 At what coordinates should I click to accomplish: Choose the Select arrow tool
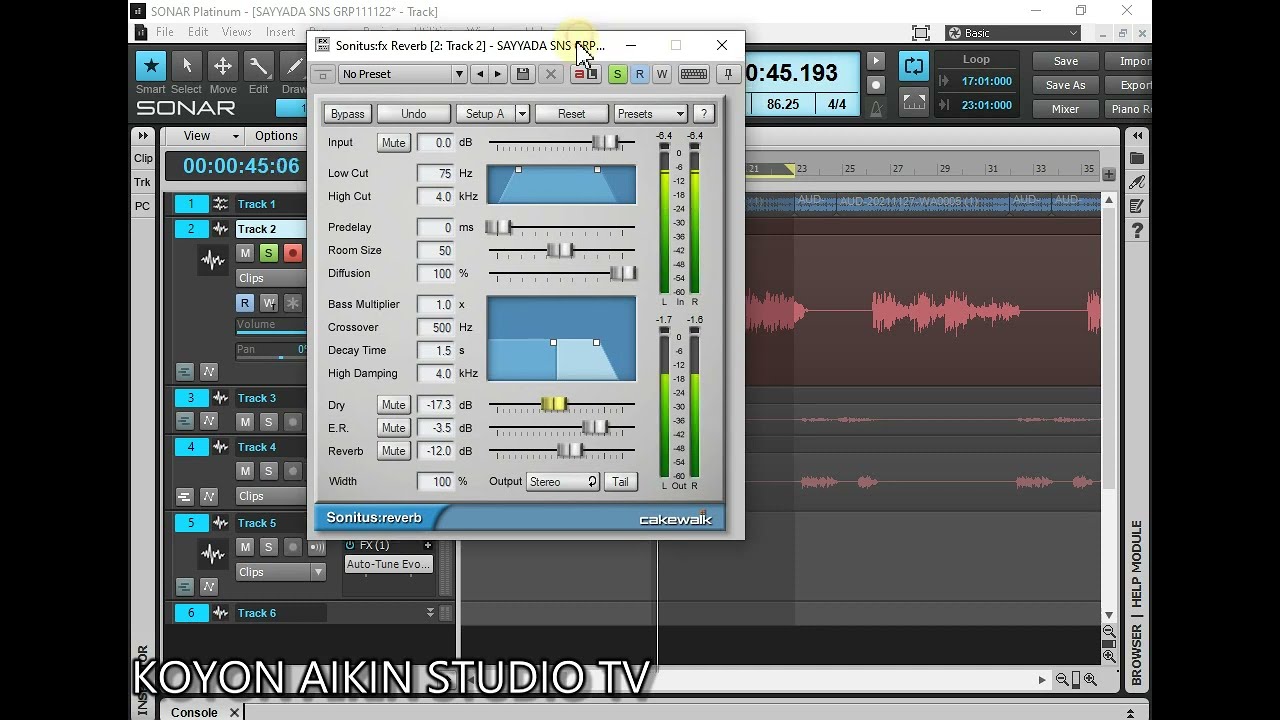[x=186, y=67]
